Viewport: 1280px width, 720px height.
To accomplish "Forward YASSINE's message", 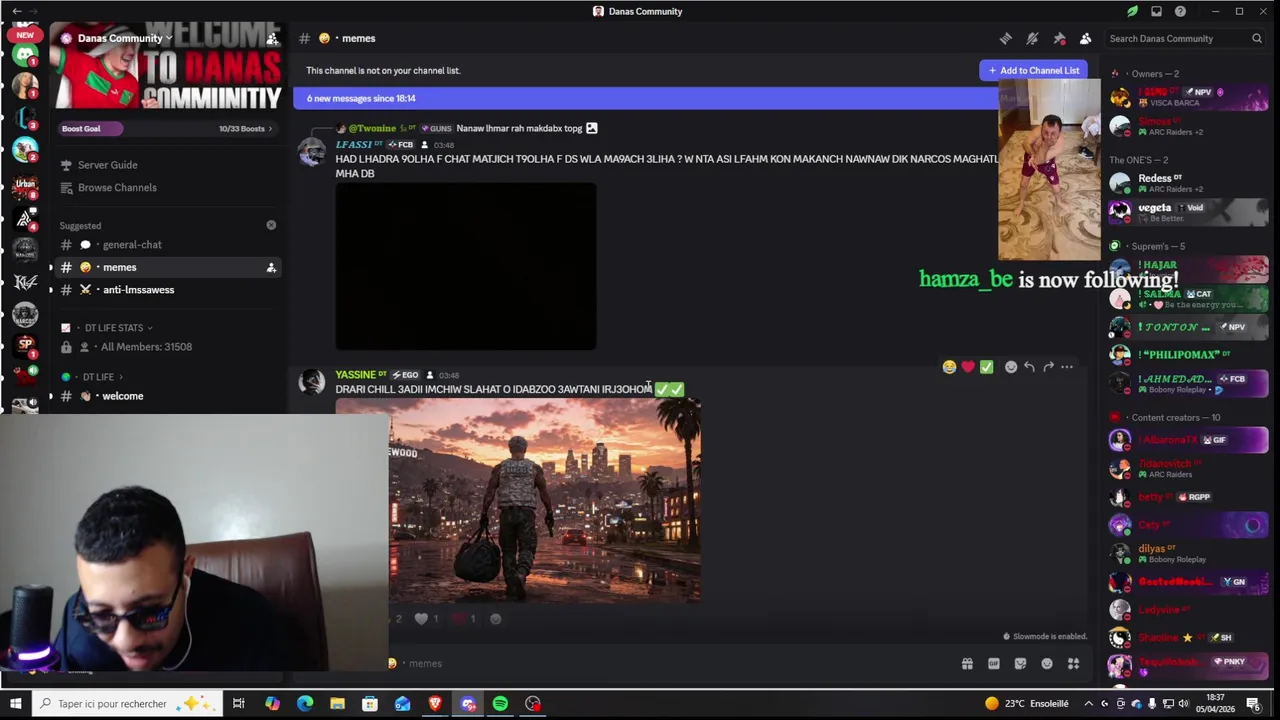I will point(1048,367).
